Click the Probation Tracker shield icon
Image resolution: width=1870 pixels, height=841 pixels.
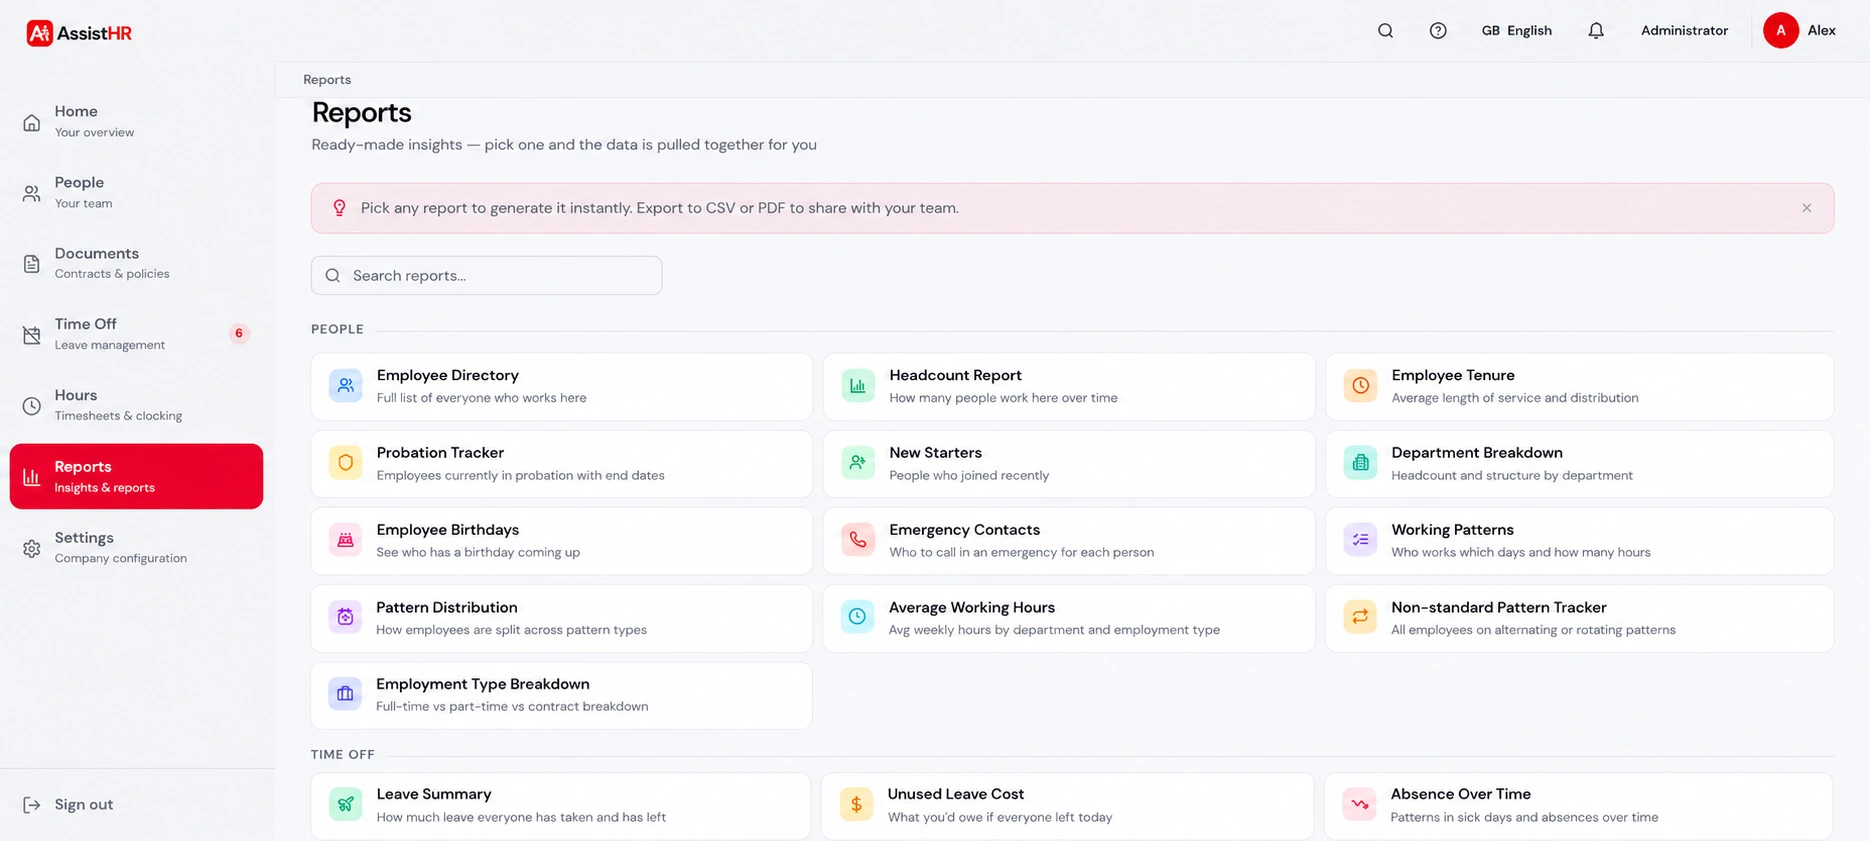point(345,463)
